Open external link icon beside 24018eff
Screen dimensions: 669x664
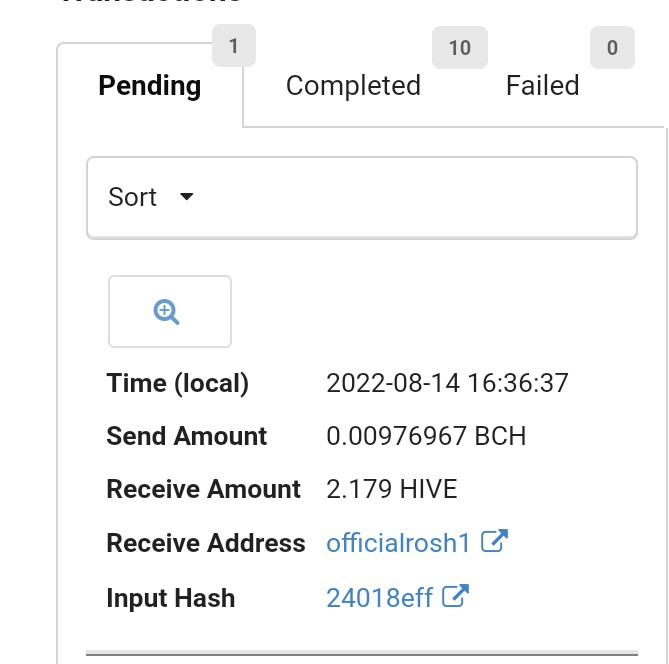click(455, 596)
